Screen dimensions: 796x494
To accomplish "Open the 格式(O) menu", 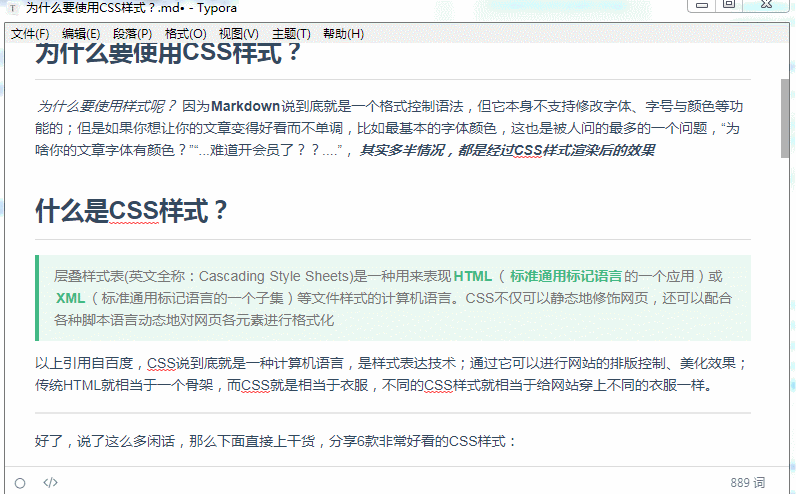I will coord(185,34).
